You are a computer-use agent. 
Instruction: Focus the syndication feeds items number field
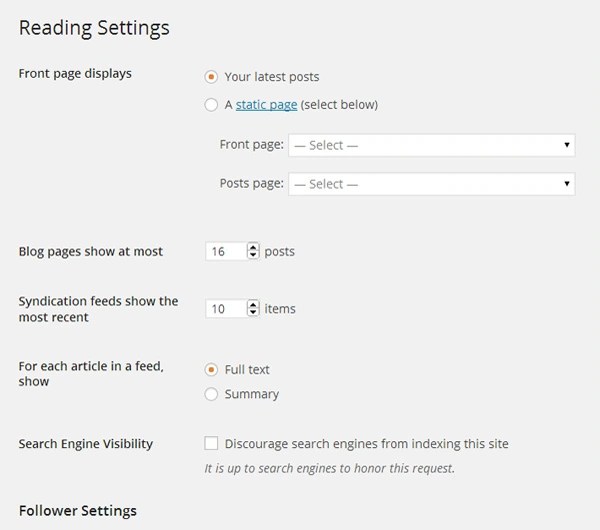click(224, 309)
